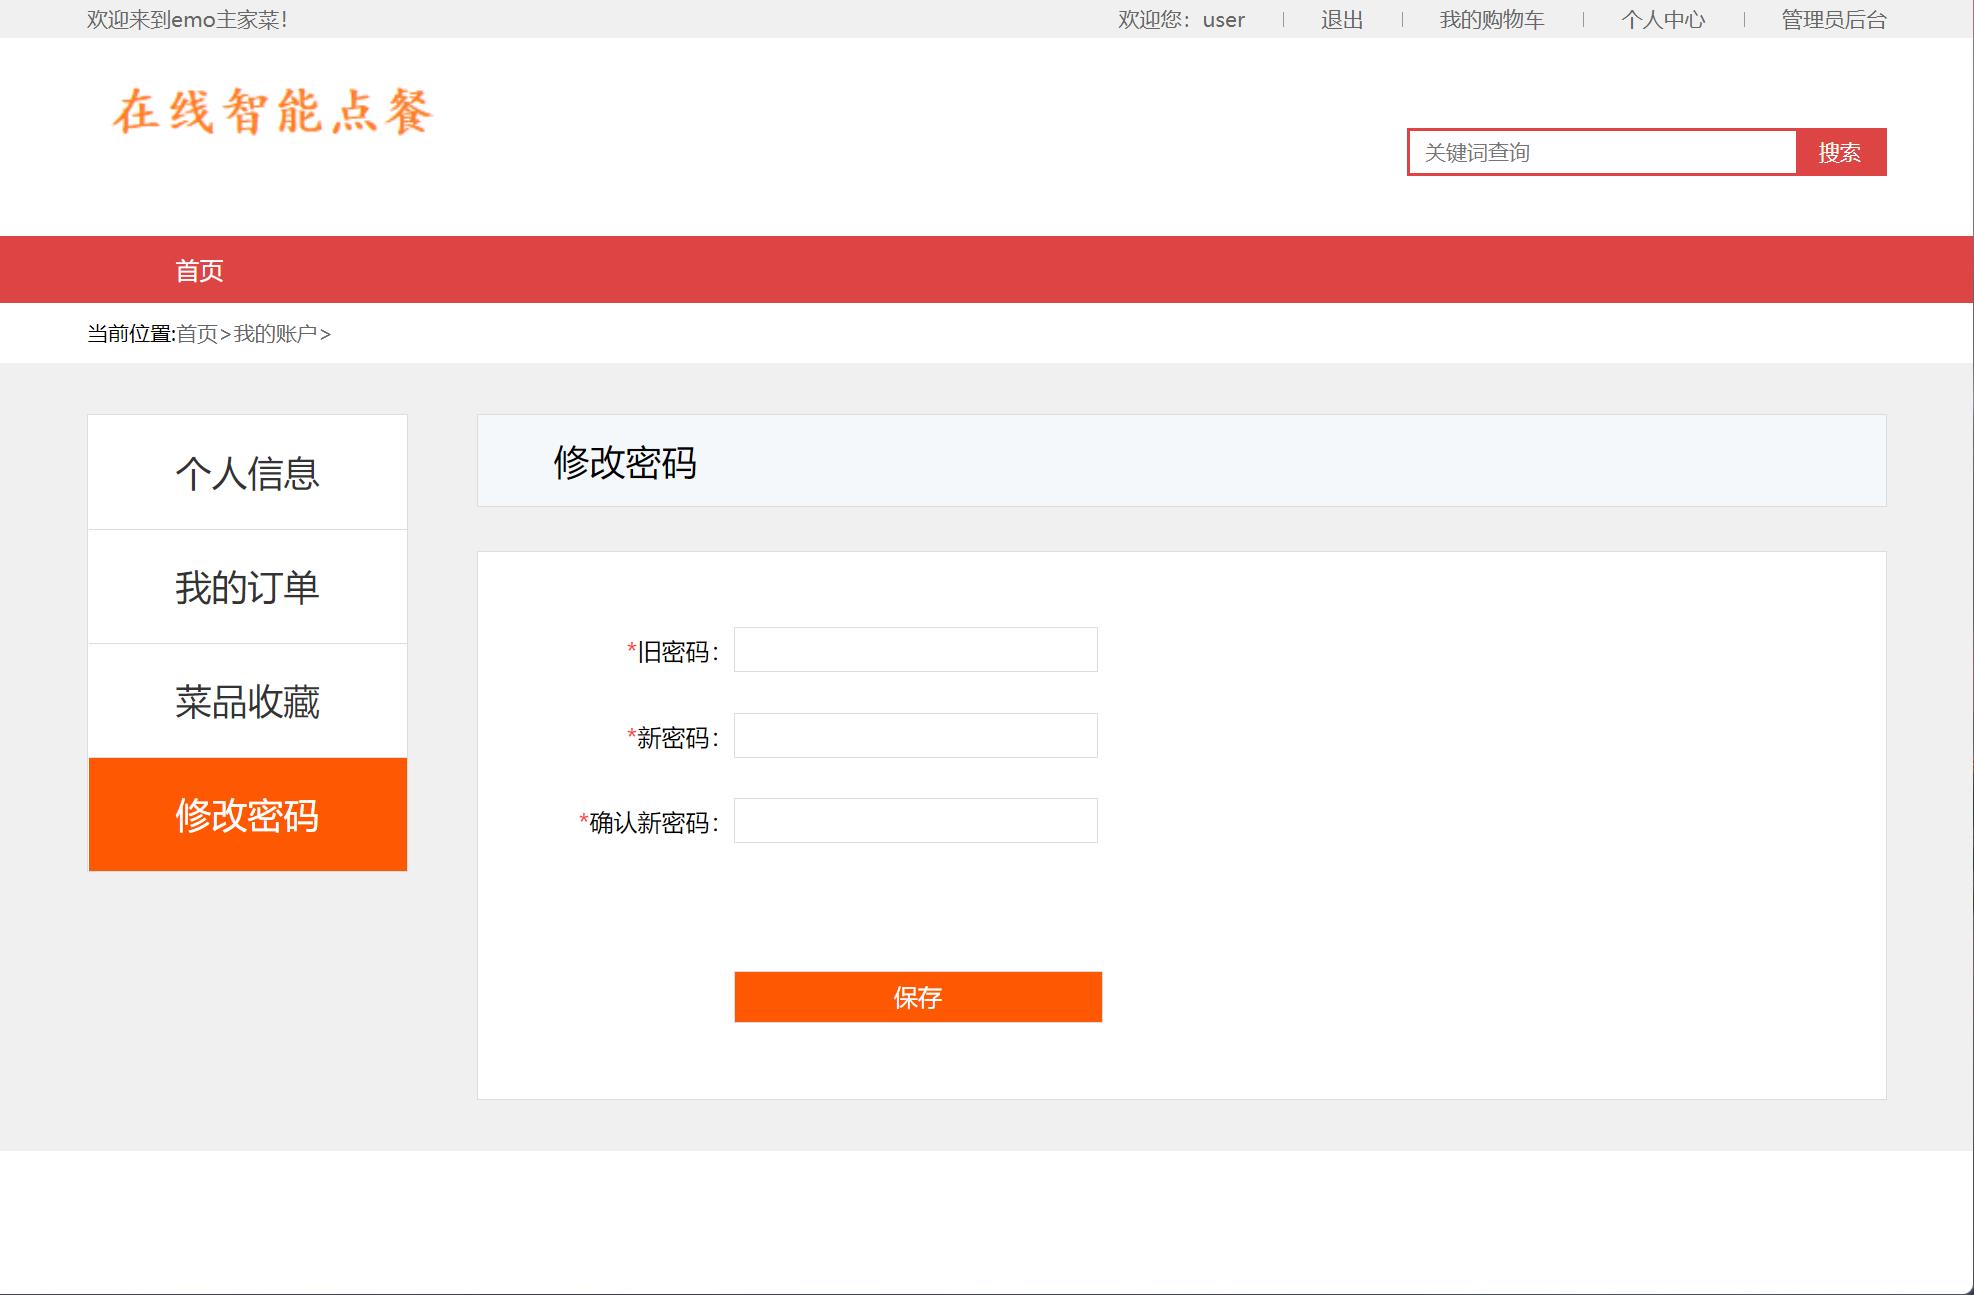This screenshot has height=1295, width=1974.
Task: Open the 我的订单 sidebar section
Action: [x=247, y=586]
